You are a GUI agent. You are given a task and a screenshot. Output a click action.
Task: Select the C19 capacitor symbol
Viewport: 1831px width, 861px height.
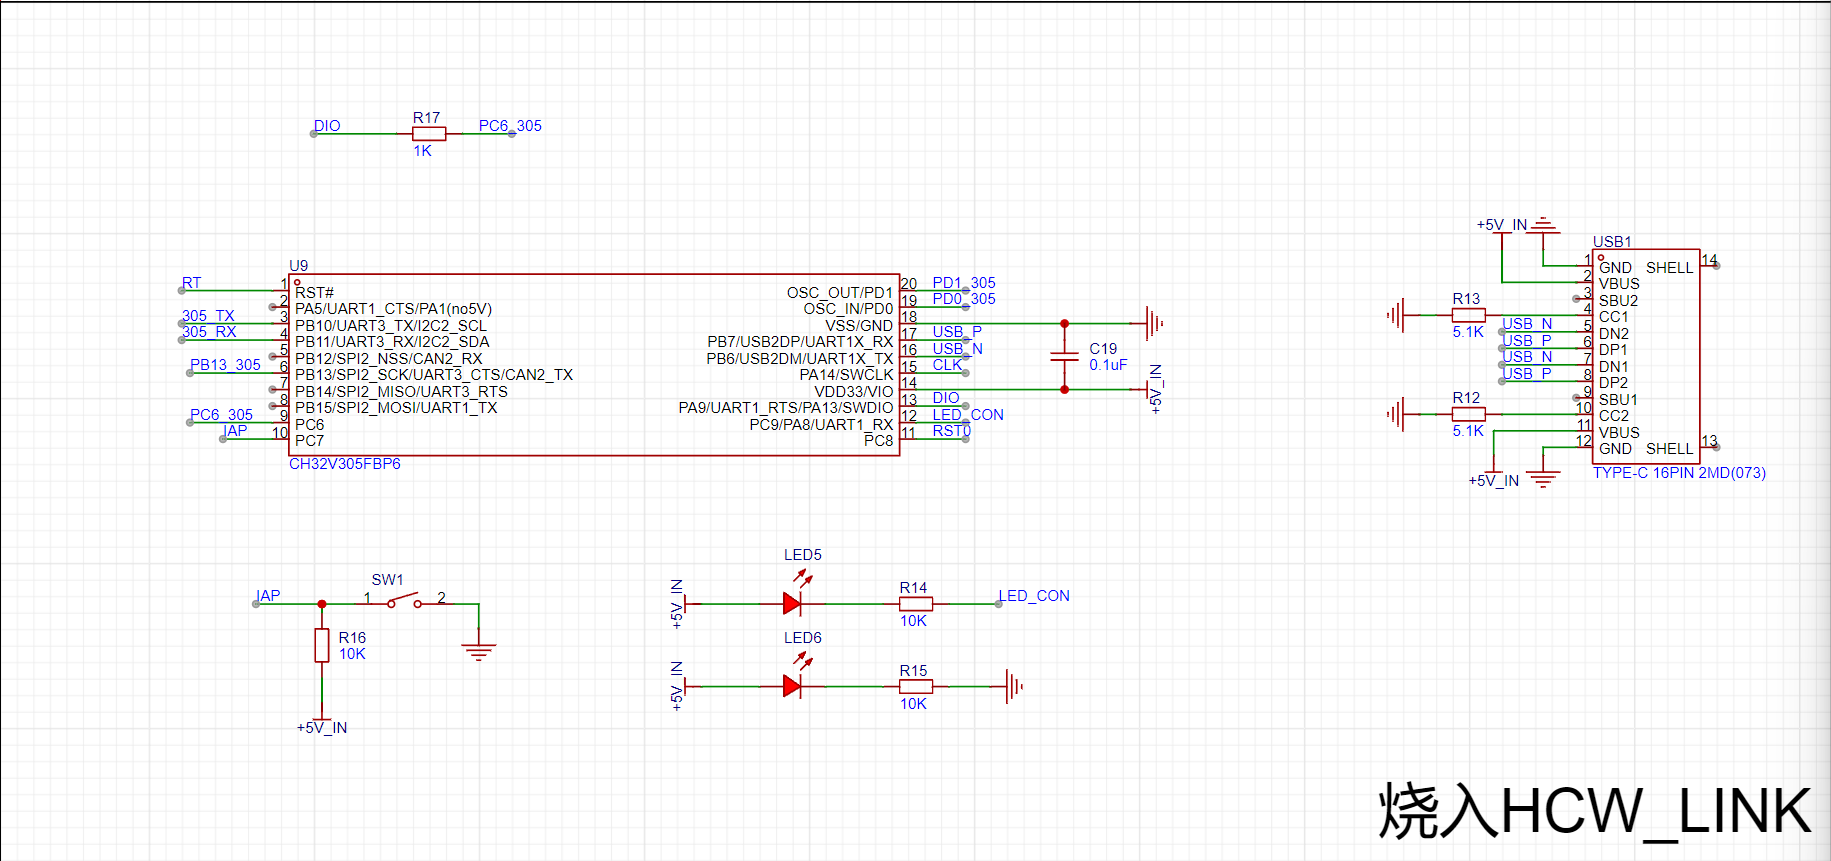[x=1064, y=357]
